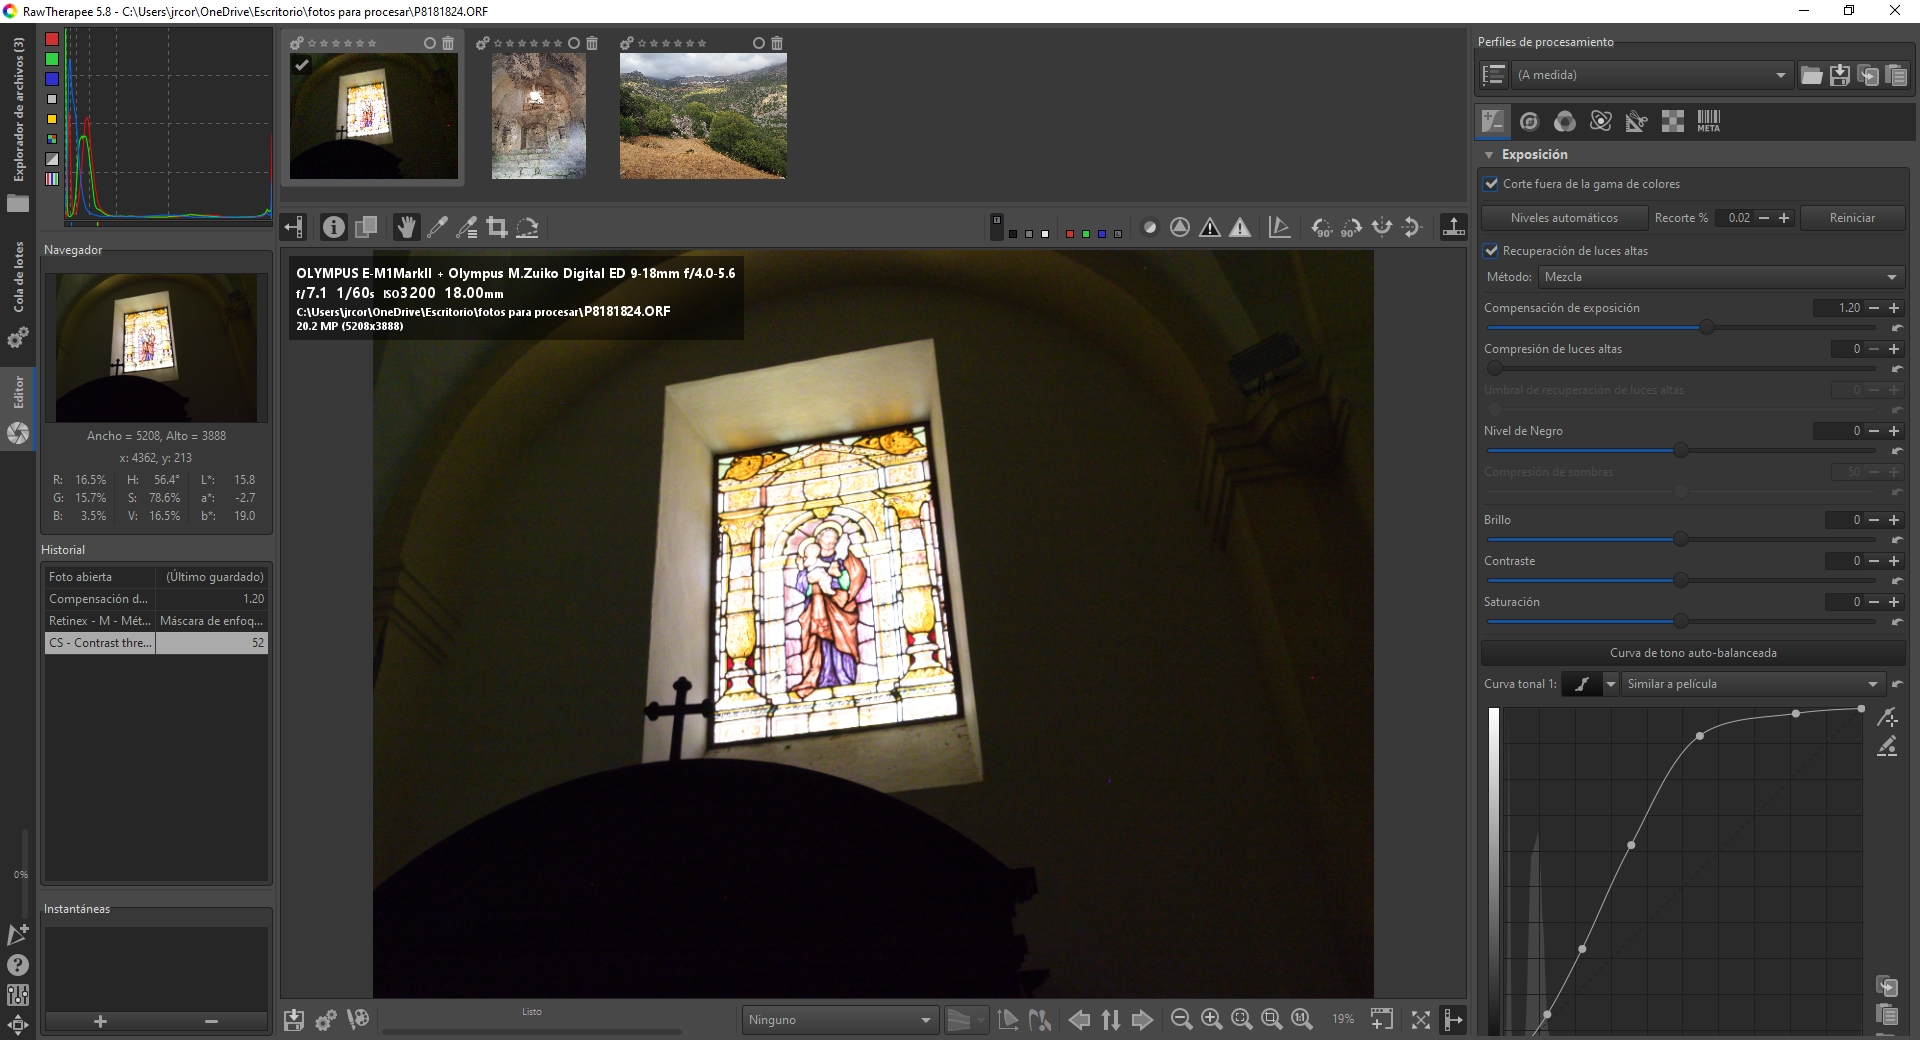1920x1040 pixels.
Task: Click the Niveles automáticos button
Action: pos(1564,218)
